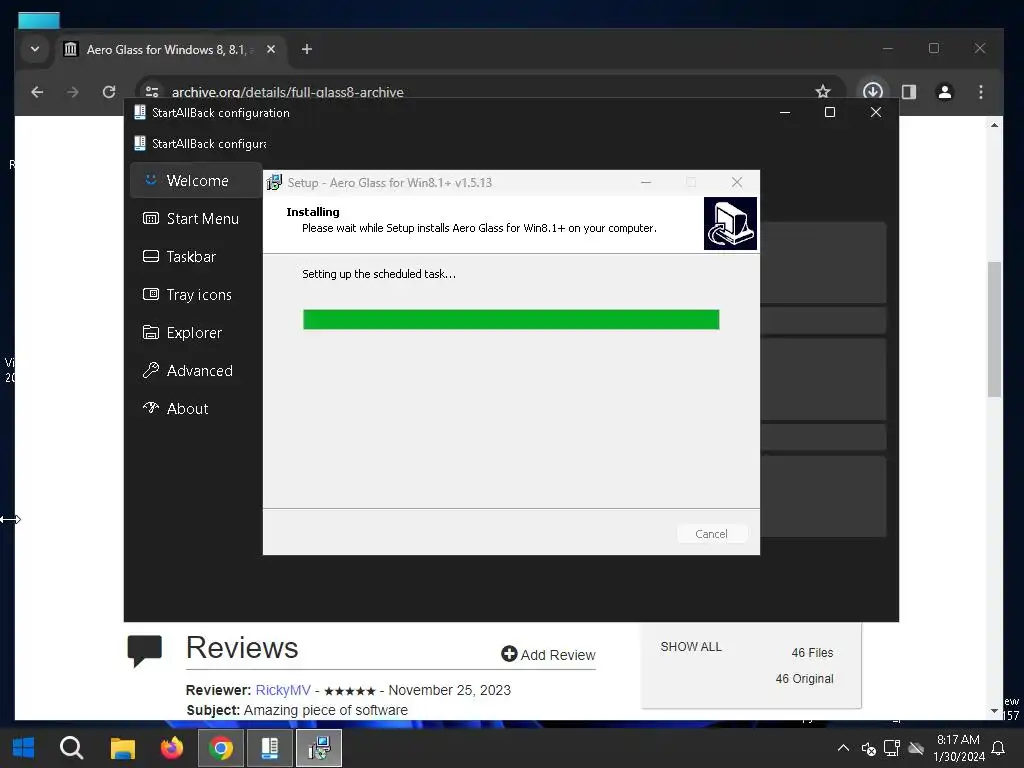Click the muted volume tray icon
This screenshot has height=768, width=1024.
tap(868, 748)
